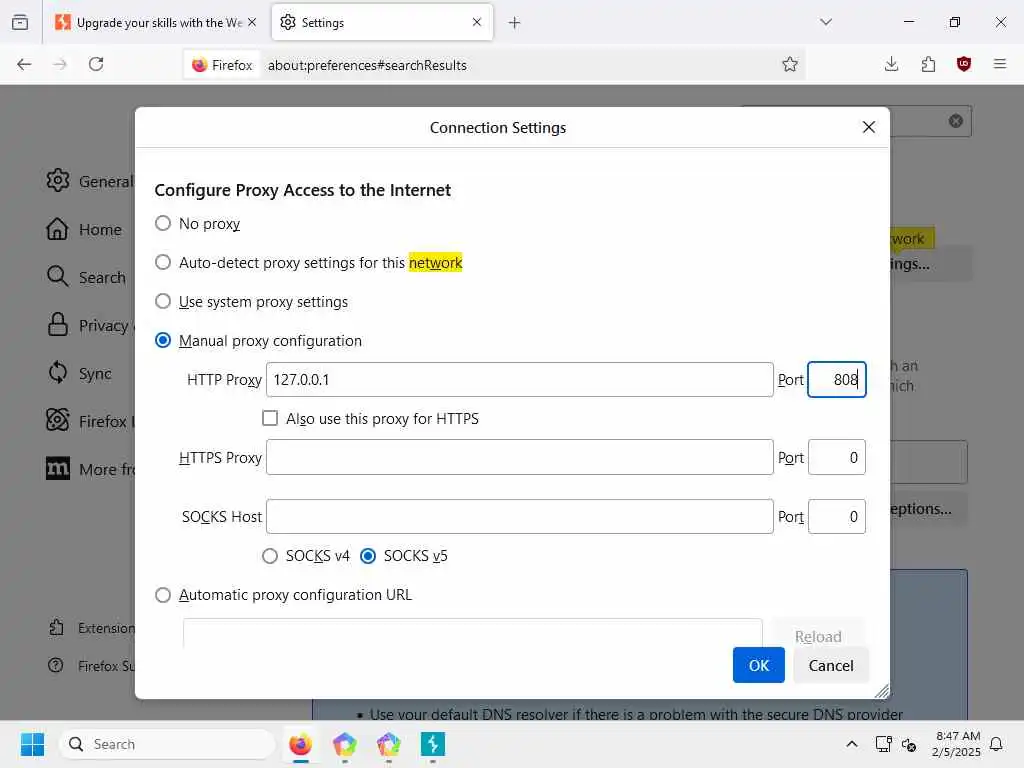The height and width of the screenshot is (768, 1024).
Task: Open a new tab
Action: pyautogui.click(x=514, y=22)
